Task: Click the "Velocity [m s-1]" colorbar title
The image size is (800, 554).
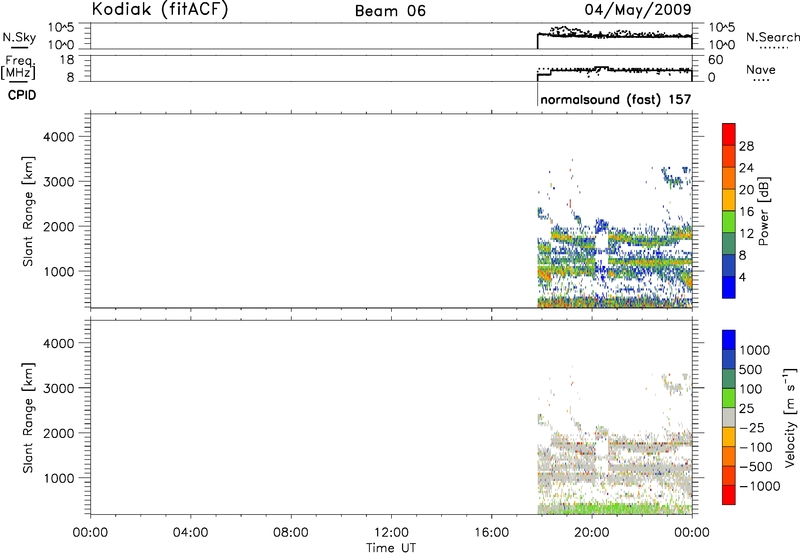Action: [x=790, y=417]
